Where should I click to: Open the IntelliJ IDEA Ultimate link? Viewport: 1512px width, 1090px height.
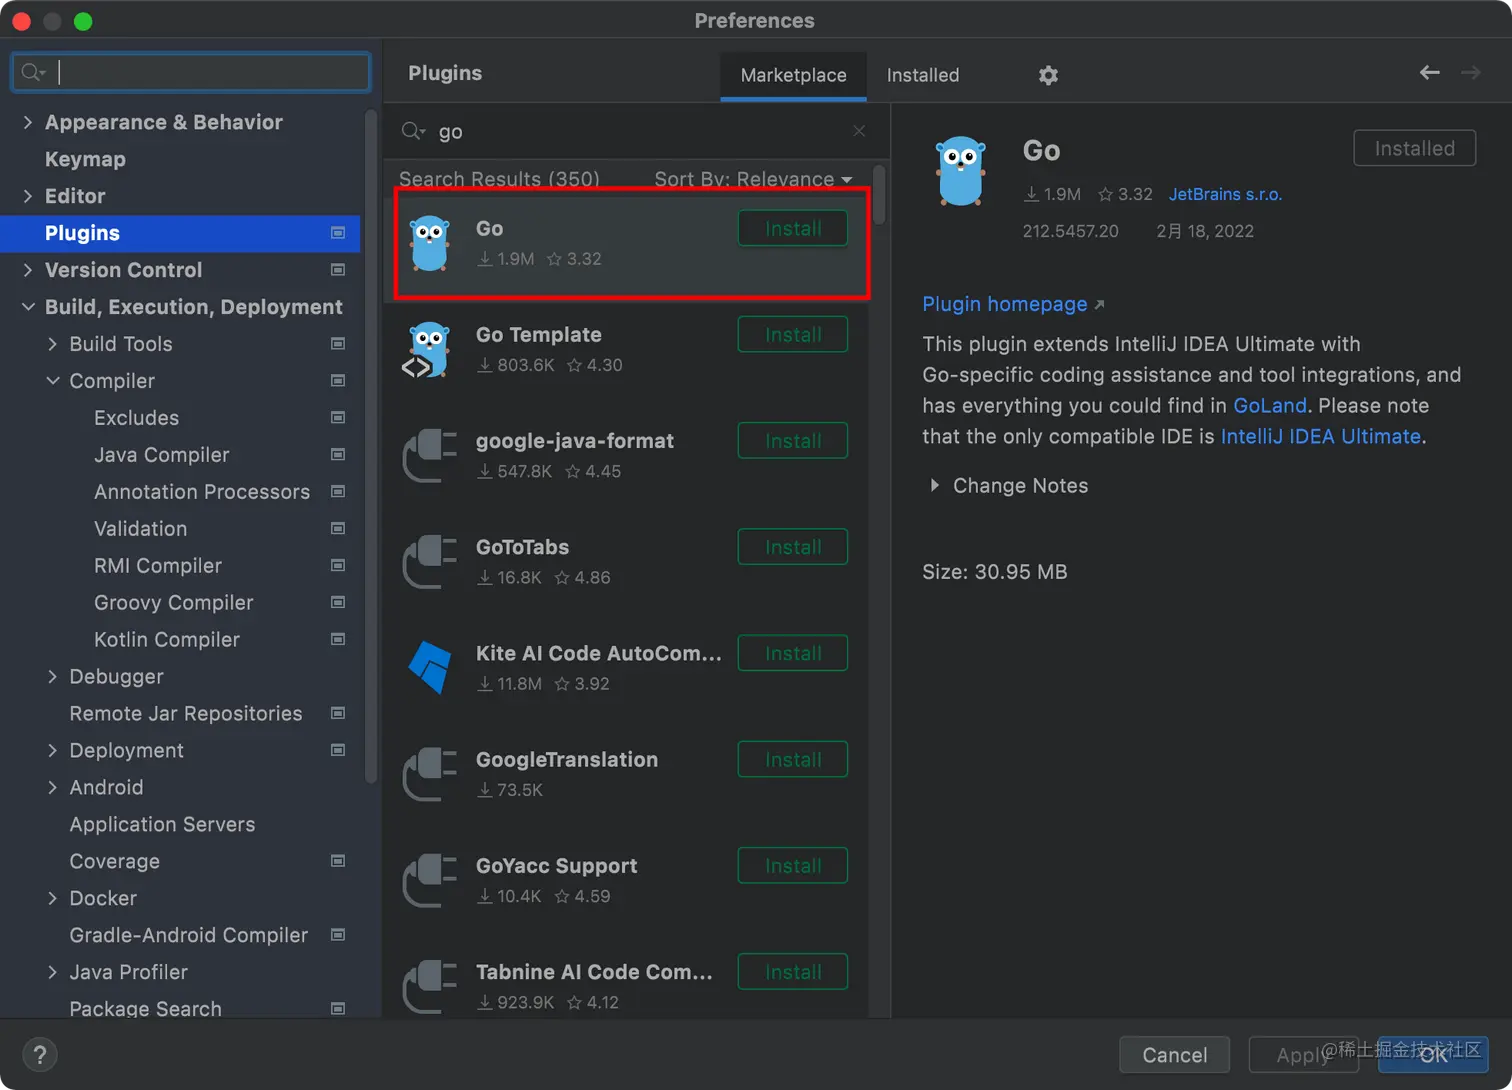coord(1320,436)
